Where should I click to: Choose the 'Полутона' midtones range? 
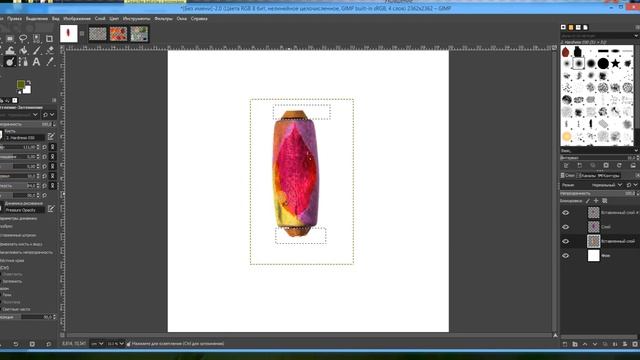coord(11,302)
